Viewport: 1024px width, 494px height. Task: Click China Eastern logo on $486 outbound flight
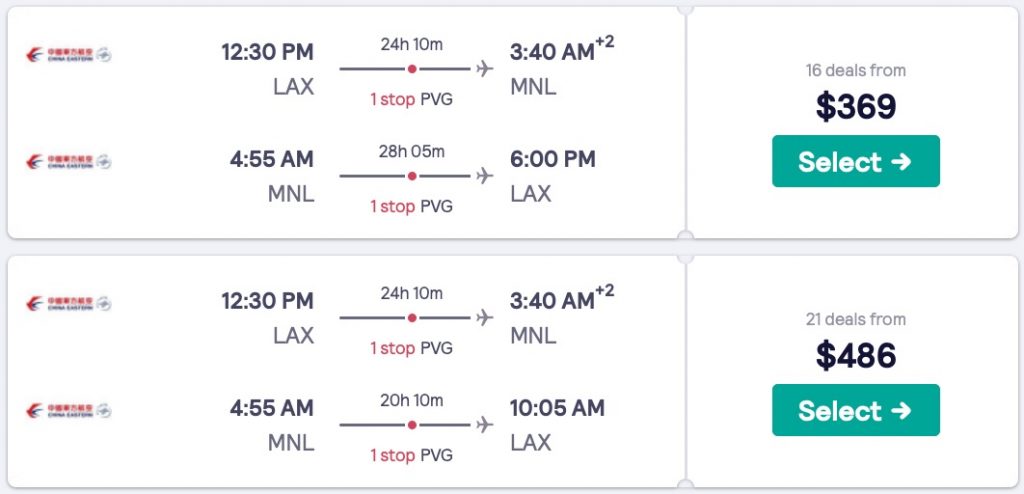68,303
